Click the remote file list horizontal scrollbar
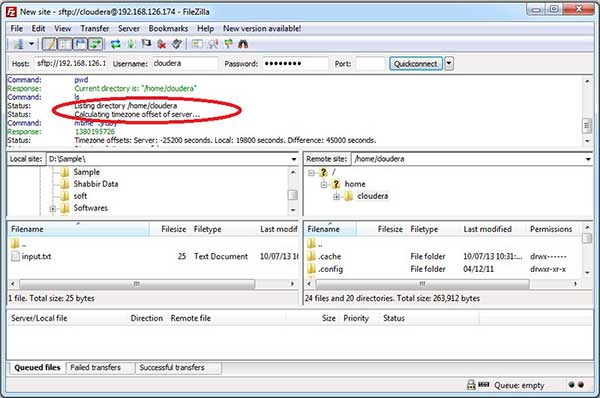 coord(422,284)
